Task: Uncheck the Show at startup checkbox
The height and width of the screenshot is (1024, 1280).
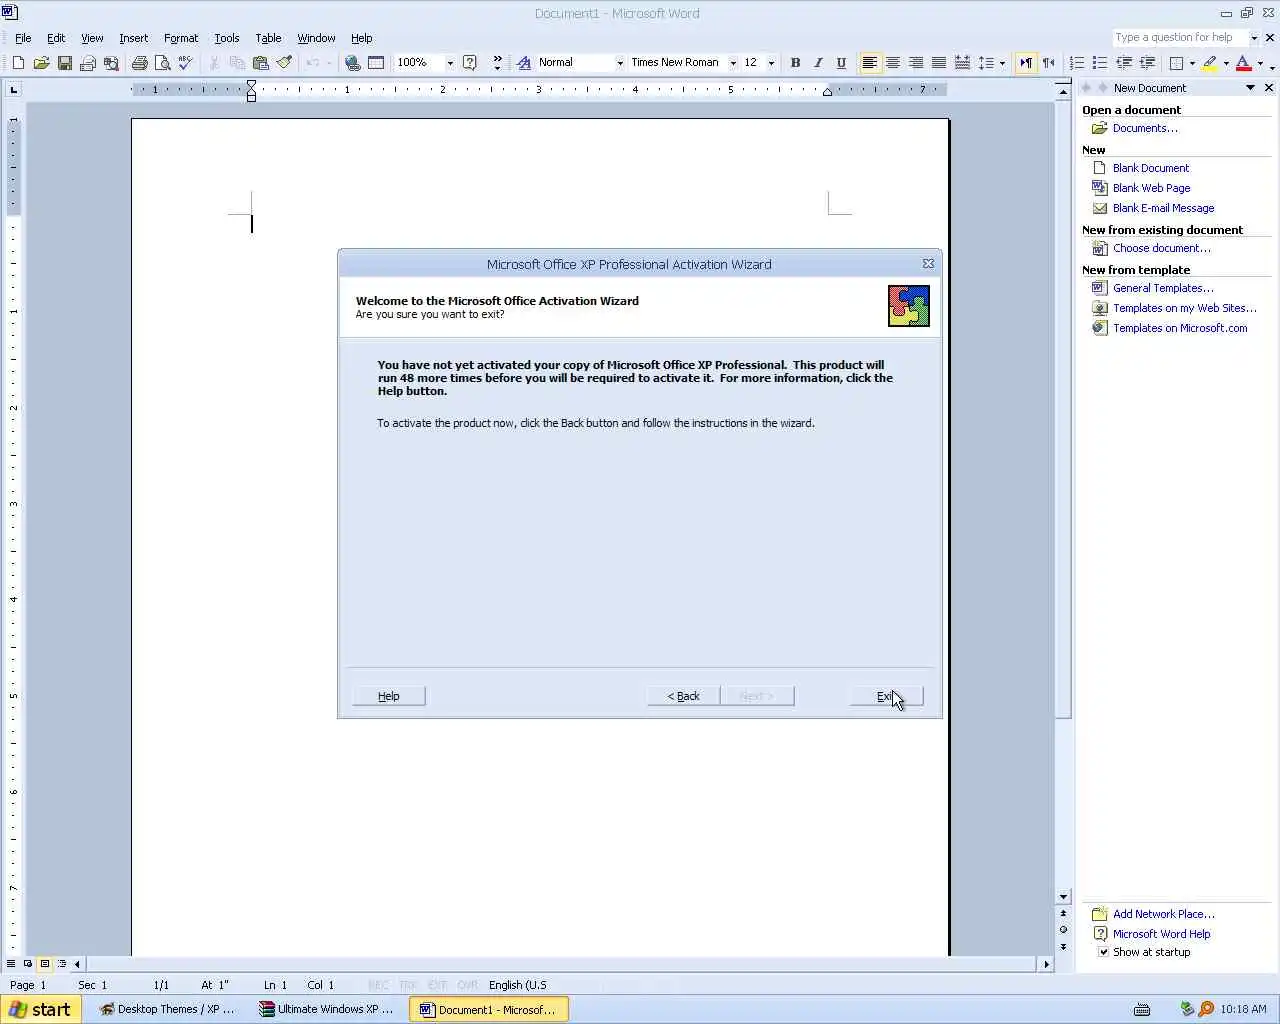Action: click(x=1104, y=952)
